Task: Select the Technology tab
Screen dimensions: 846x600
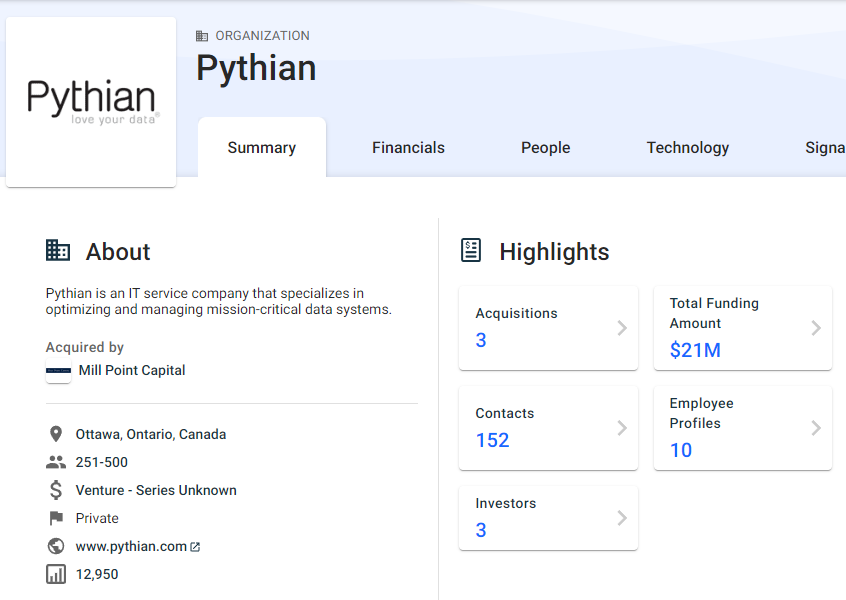Action: pos(688,148)
